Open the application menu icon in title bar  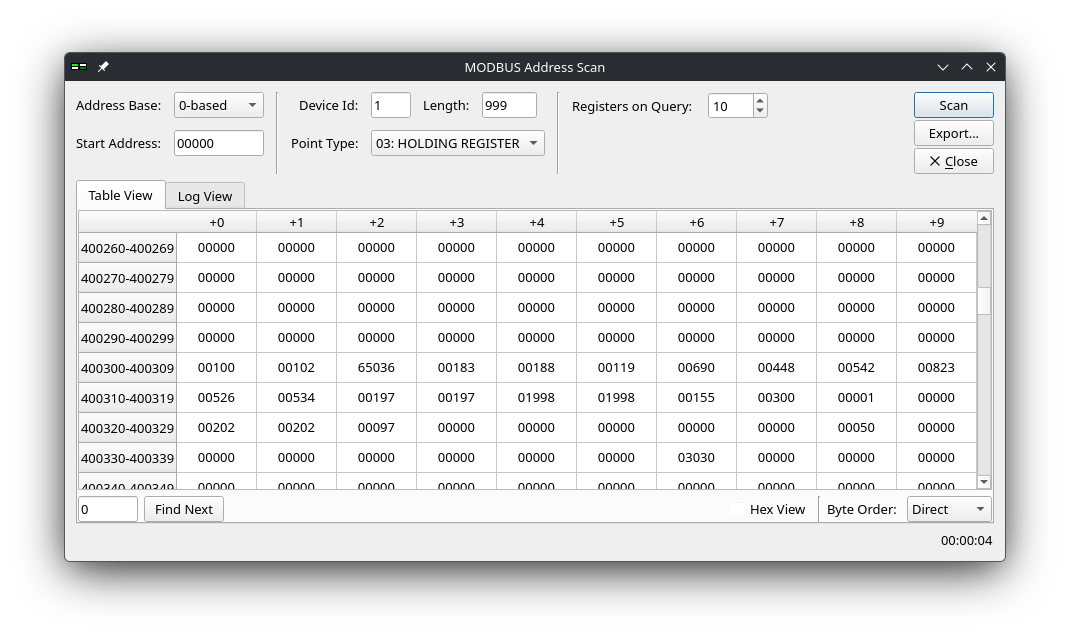click(78, 67)
